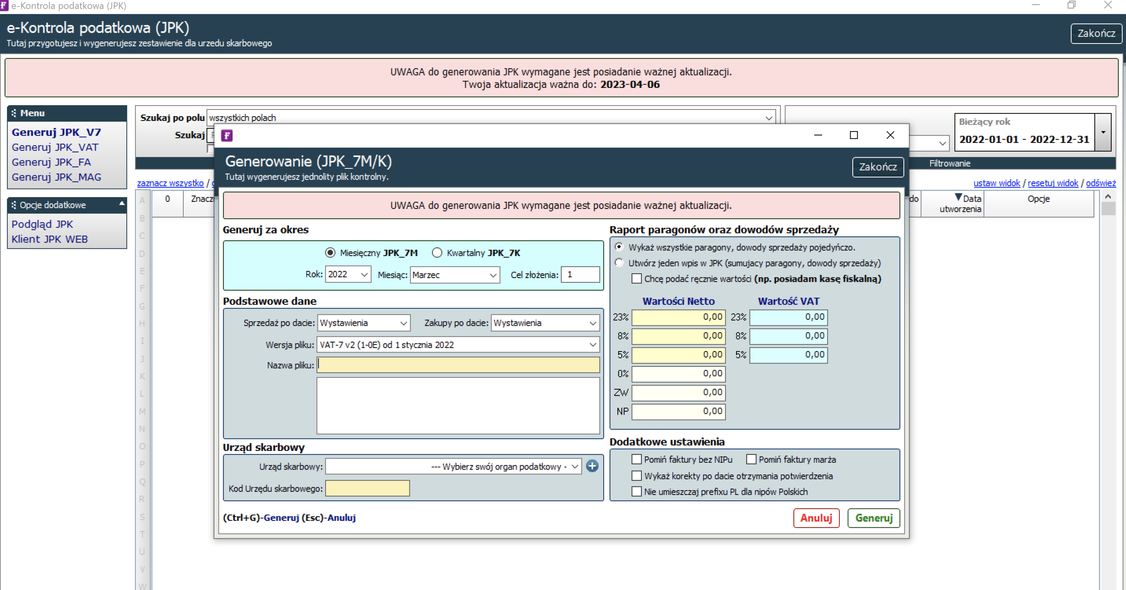The image size is (1126, 590).
Task: Open the Miesiąc dropdown showing Marzec
Action: point(454,274)
